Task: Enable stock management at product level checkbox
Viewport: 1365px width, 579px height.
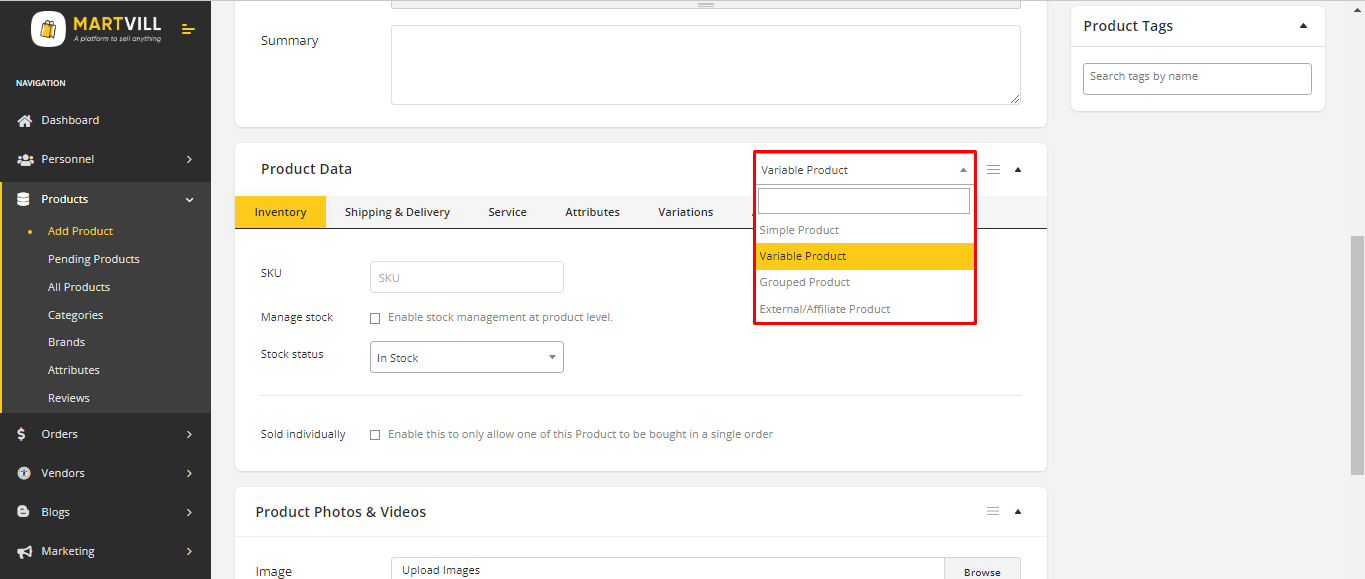Action: click(x=375, y=318)
